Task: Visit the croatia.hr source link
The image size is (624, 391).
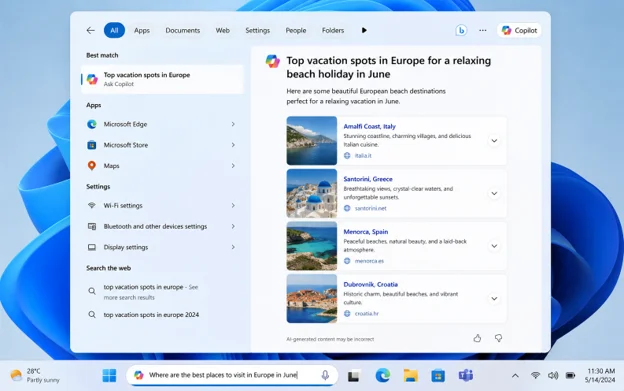Action: tap(367, 313)
